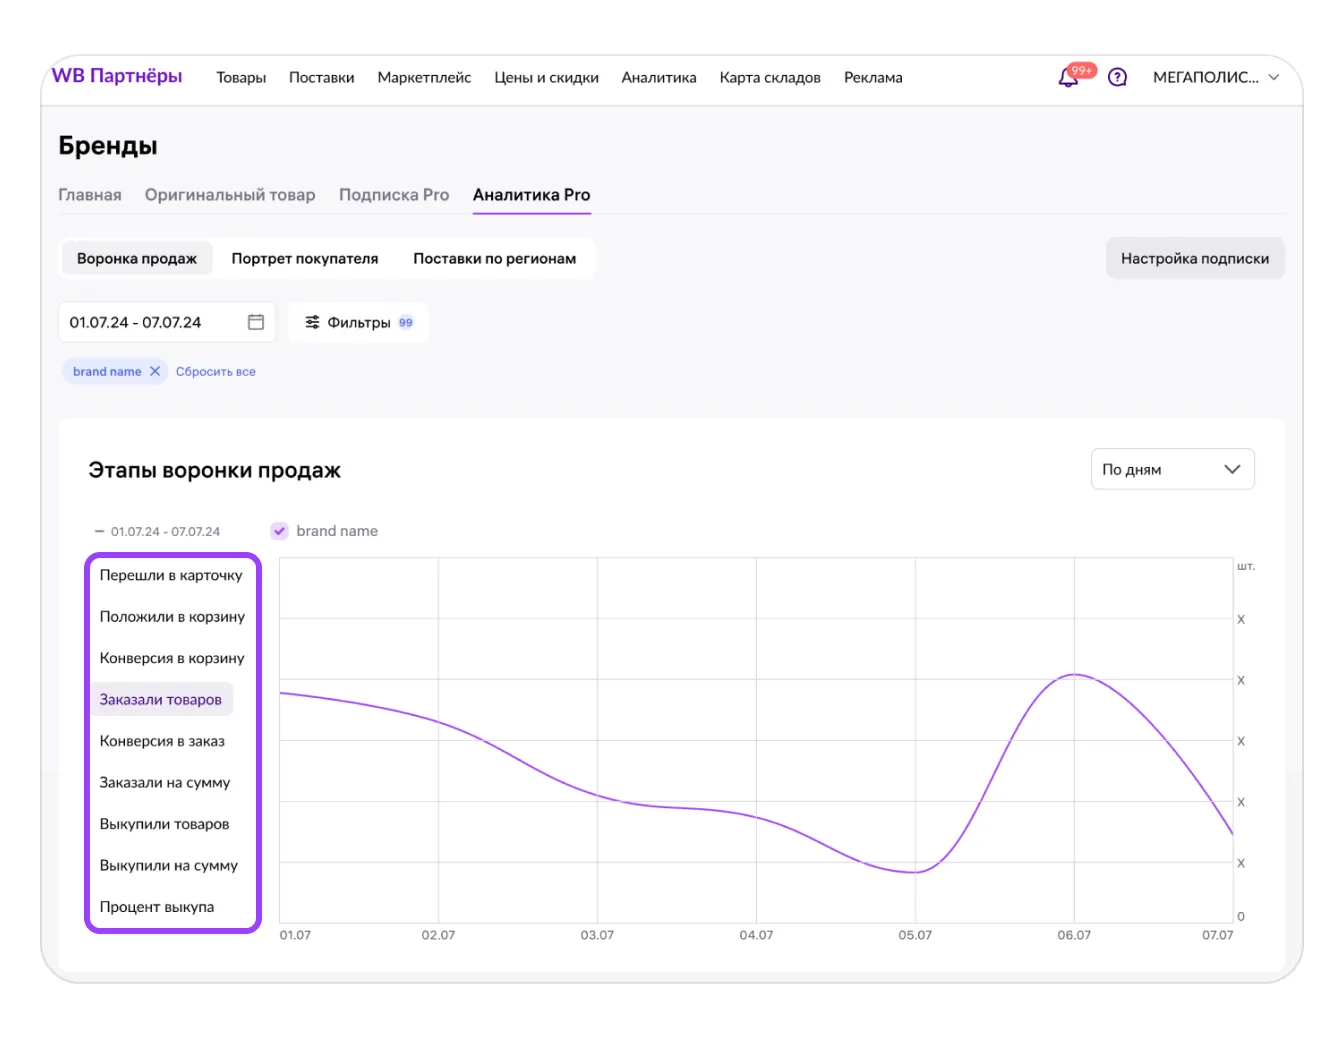Select the Воронка продаж section
This screenshot has width=1344, height=1038.
[137, 258]
